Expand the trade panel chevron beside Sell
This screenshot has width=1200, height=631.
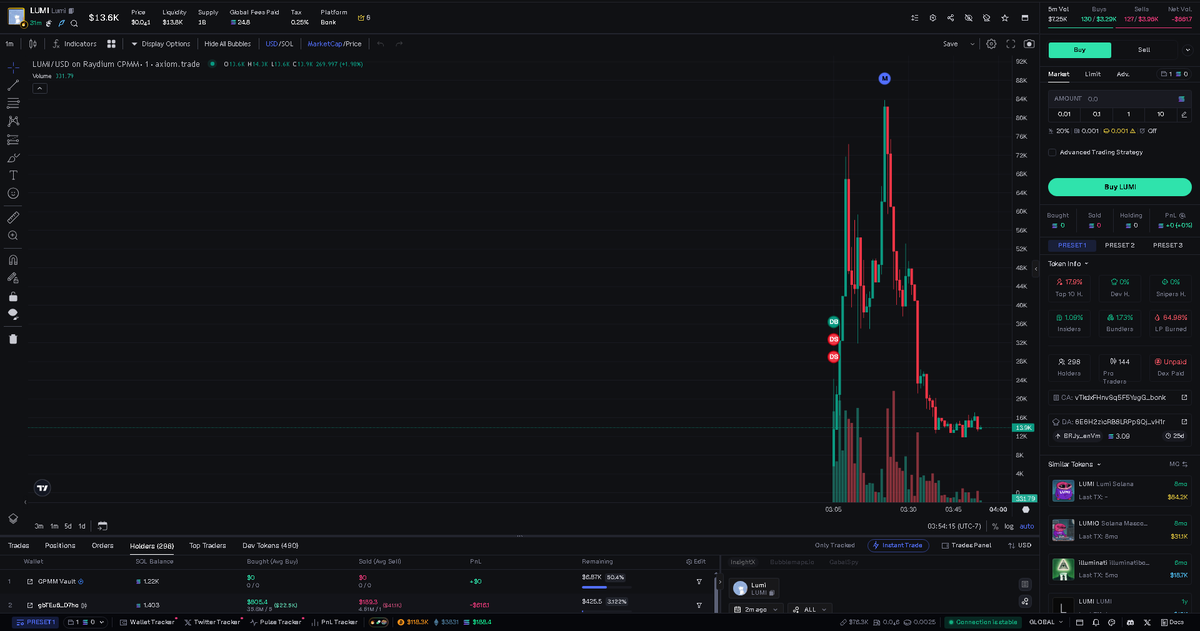[1186, 50]
